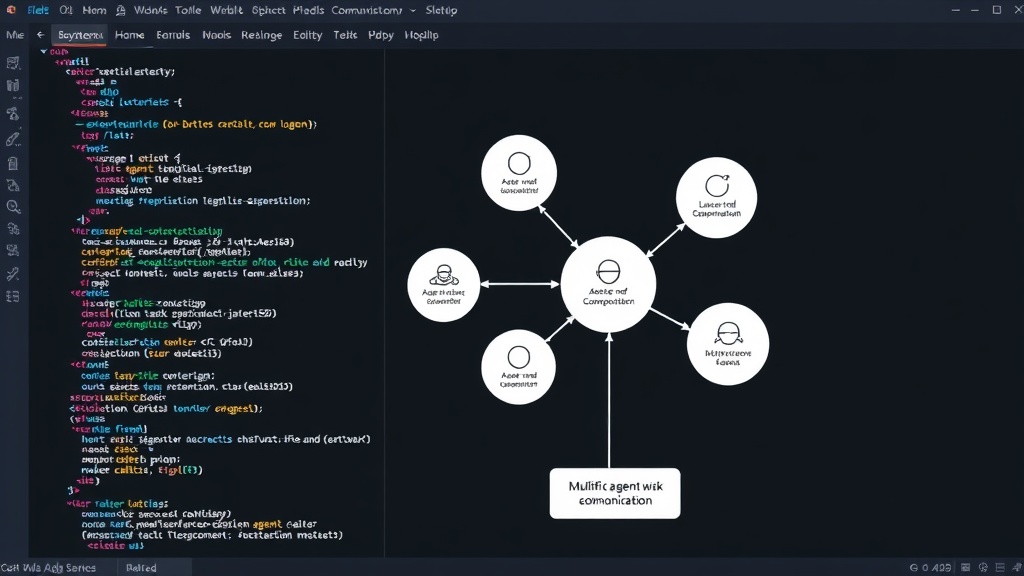This screenshot has width=1024, height=576.
Task: Click the keyboard layout icon in the status bar
Action: [965, 568]
